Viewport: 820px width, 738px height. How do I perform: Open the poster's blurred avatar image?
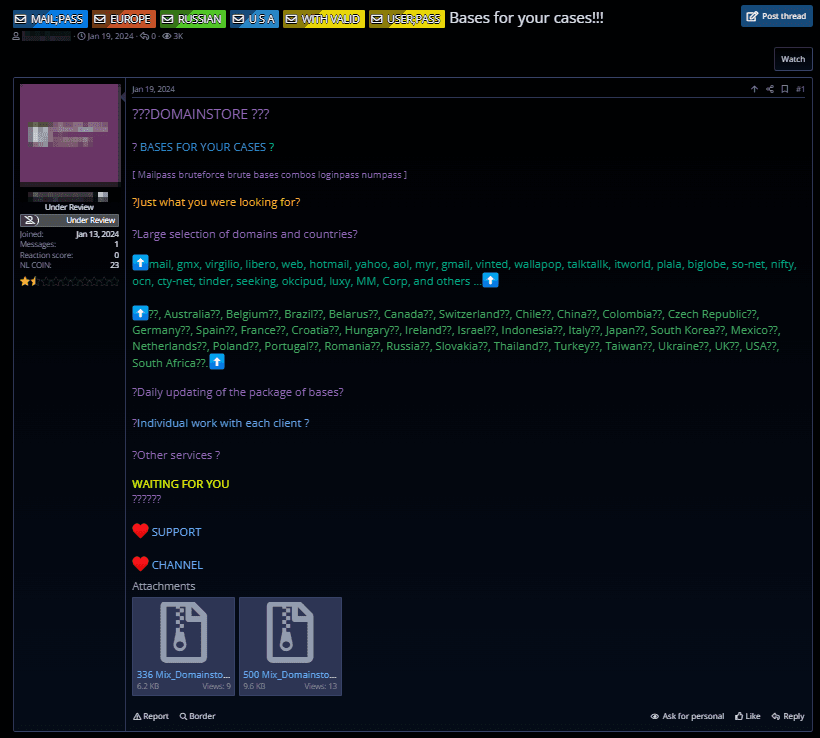pos(69,134)
